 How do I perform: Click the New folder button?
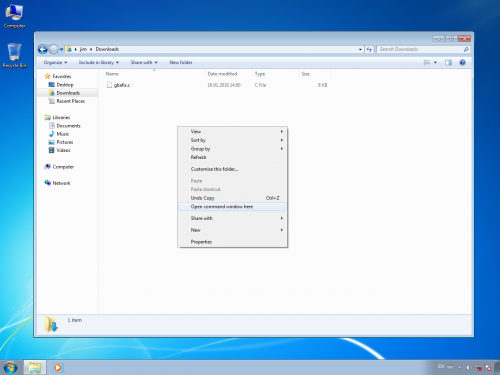[x=181, y=62]
